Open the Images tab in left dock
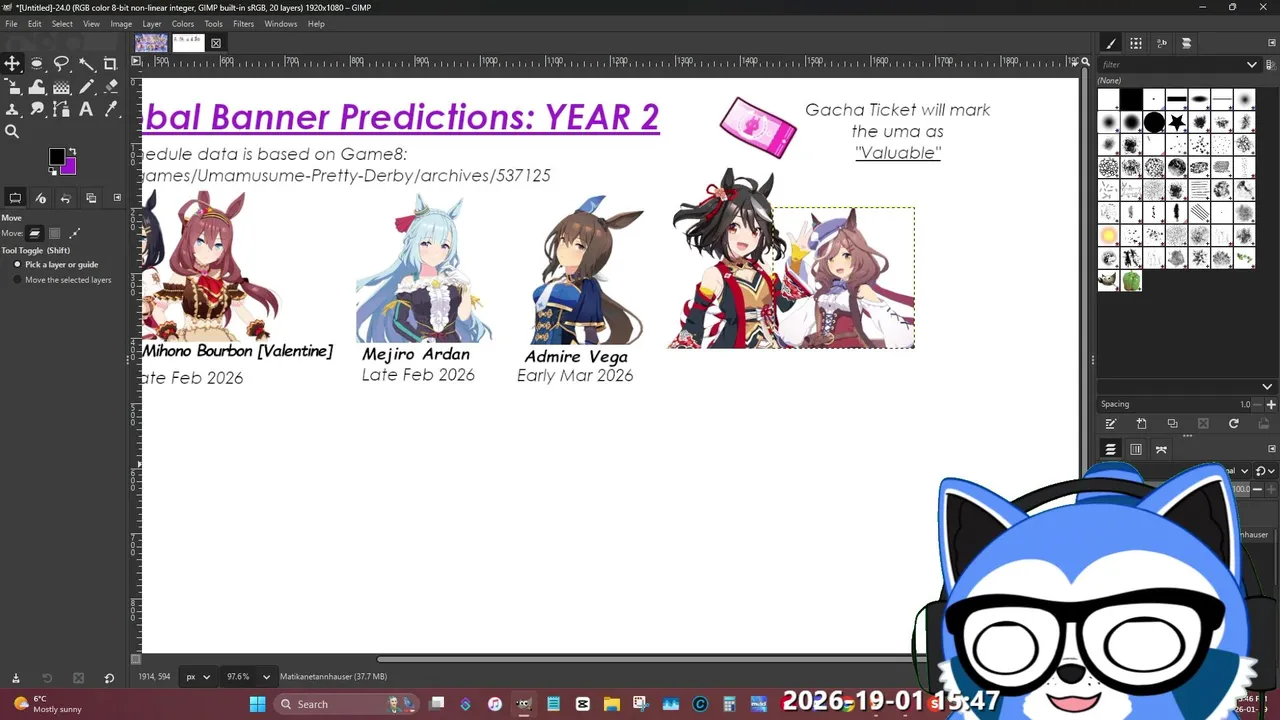Image resolution: width=1280 pixels, height=720 pixels. tap(91, 198)
